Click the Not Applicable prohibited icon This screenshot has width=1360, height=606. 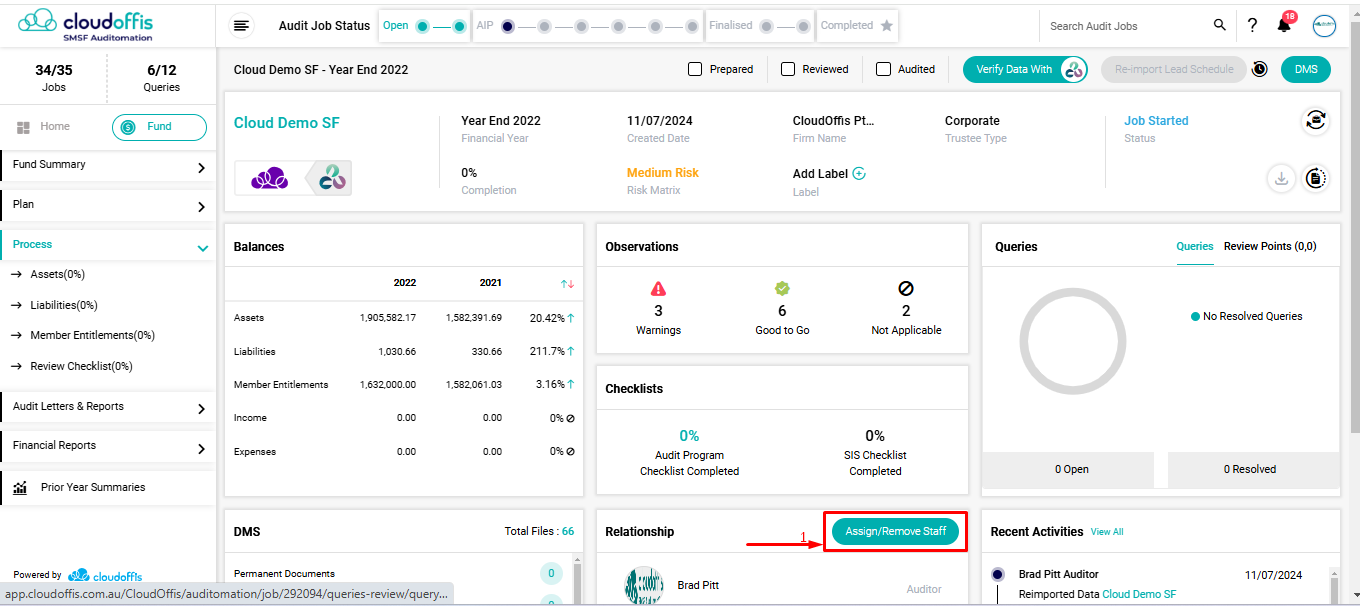click(906, 289)
